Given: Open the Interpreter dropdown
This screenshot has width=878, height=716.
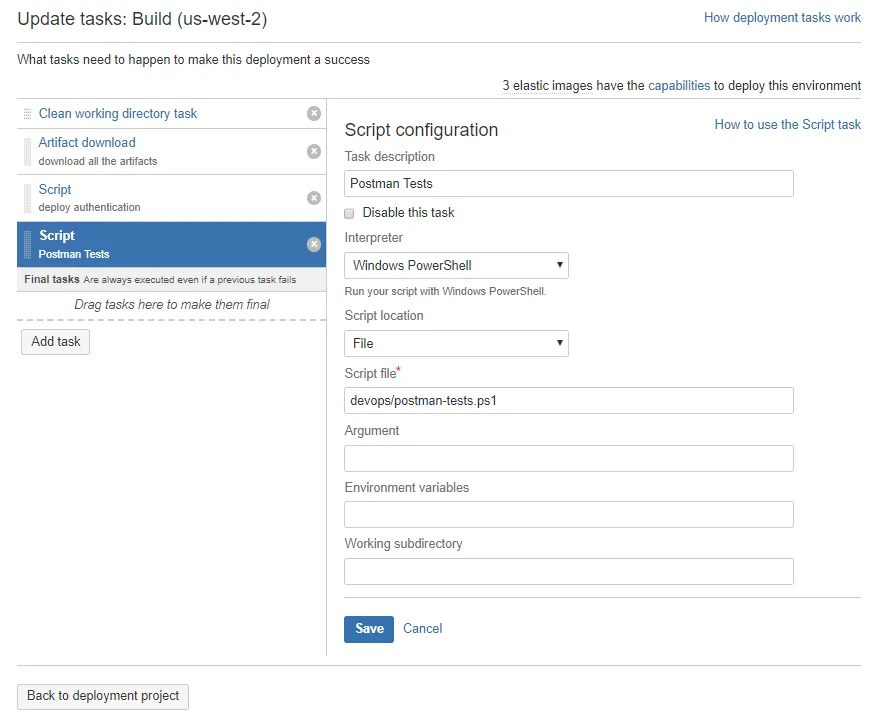Looking at the screenshot, I should tap(456, 265).
